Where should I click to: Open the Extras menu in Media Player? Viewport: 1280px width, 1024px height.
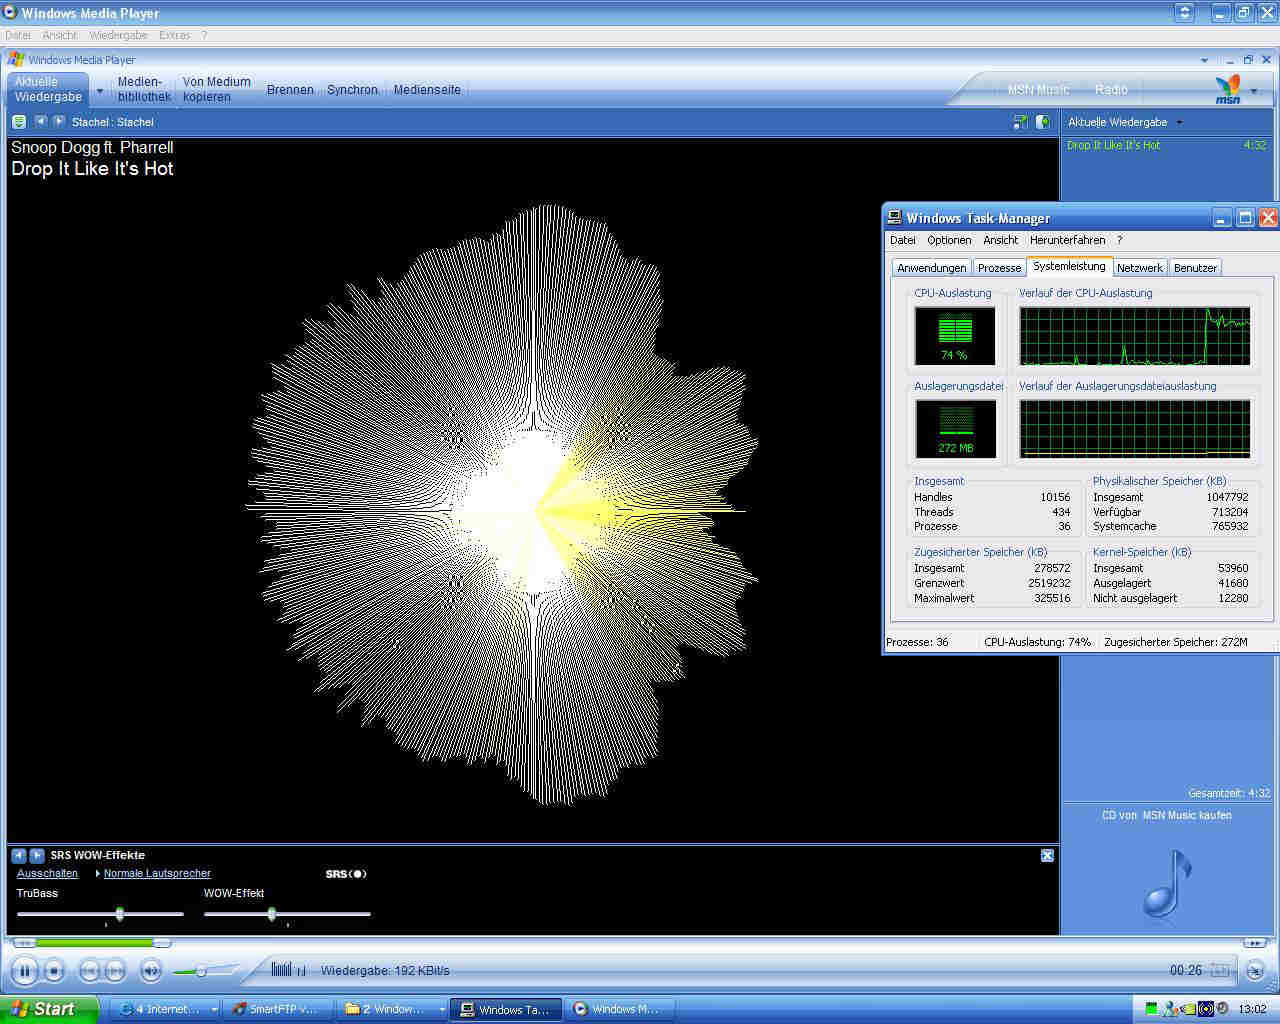tap(174, 35)
